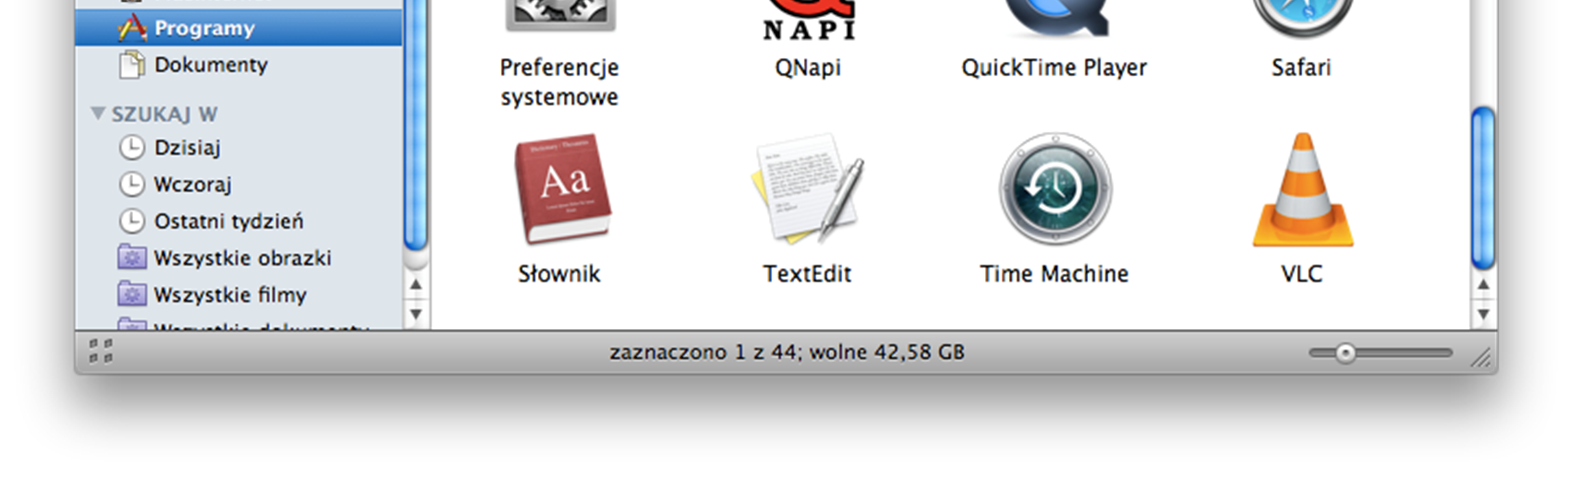The height and width of the screenshot is (477, 1572).
Task: Select Wszystkie filmy saved search
Action: [x=238, y=295]
